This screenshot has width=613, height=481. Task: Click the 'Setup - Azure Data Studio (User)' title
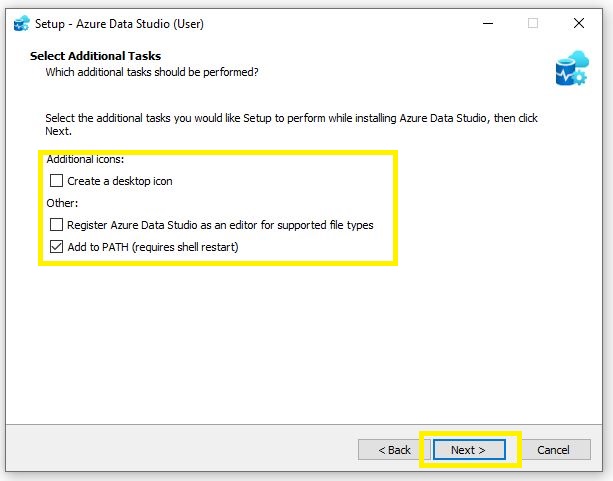(119, 24)
